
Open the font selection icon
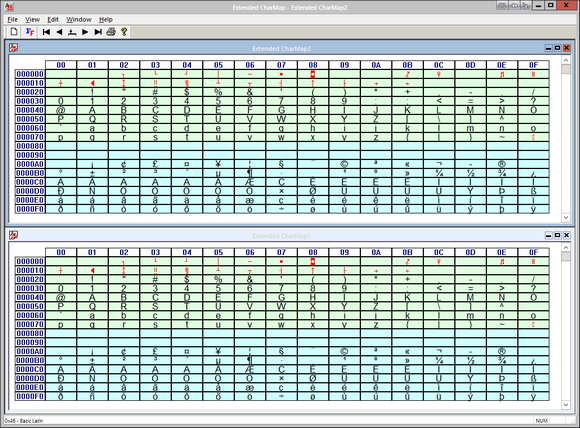(30, 32)
